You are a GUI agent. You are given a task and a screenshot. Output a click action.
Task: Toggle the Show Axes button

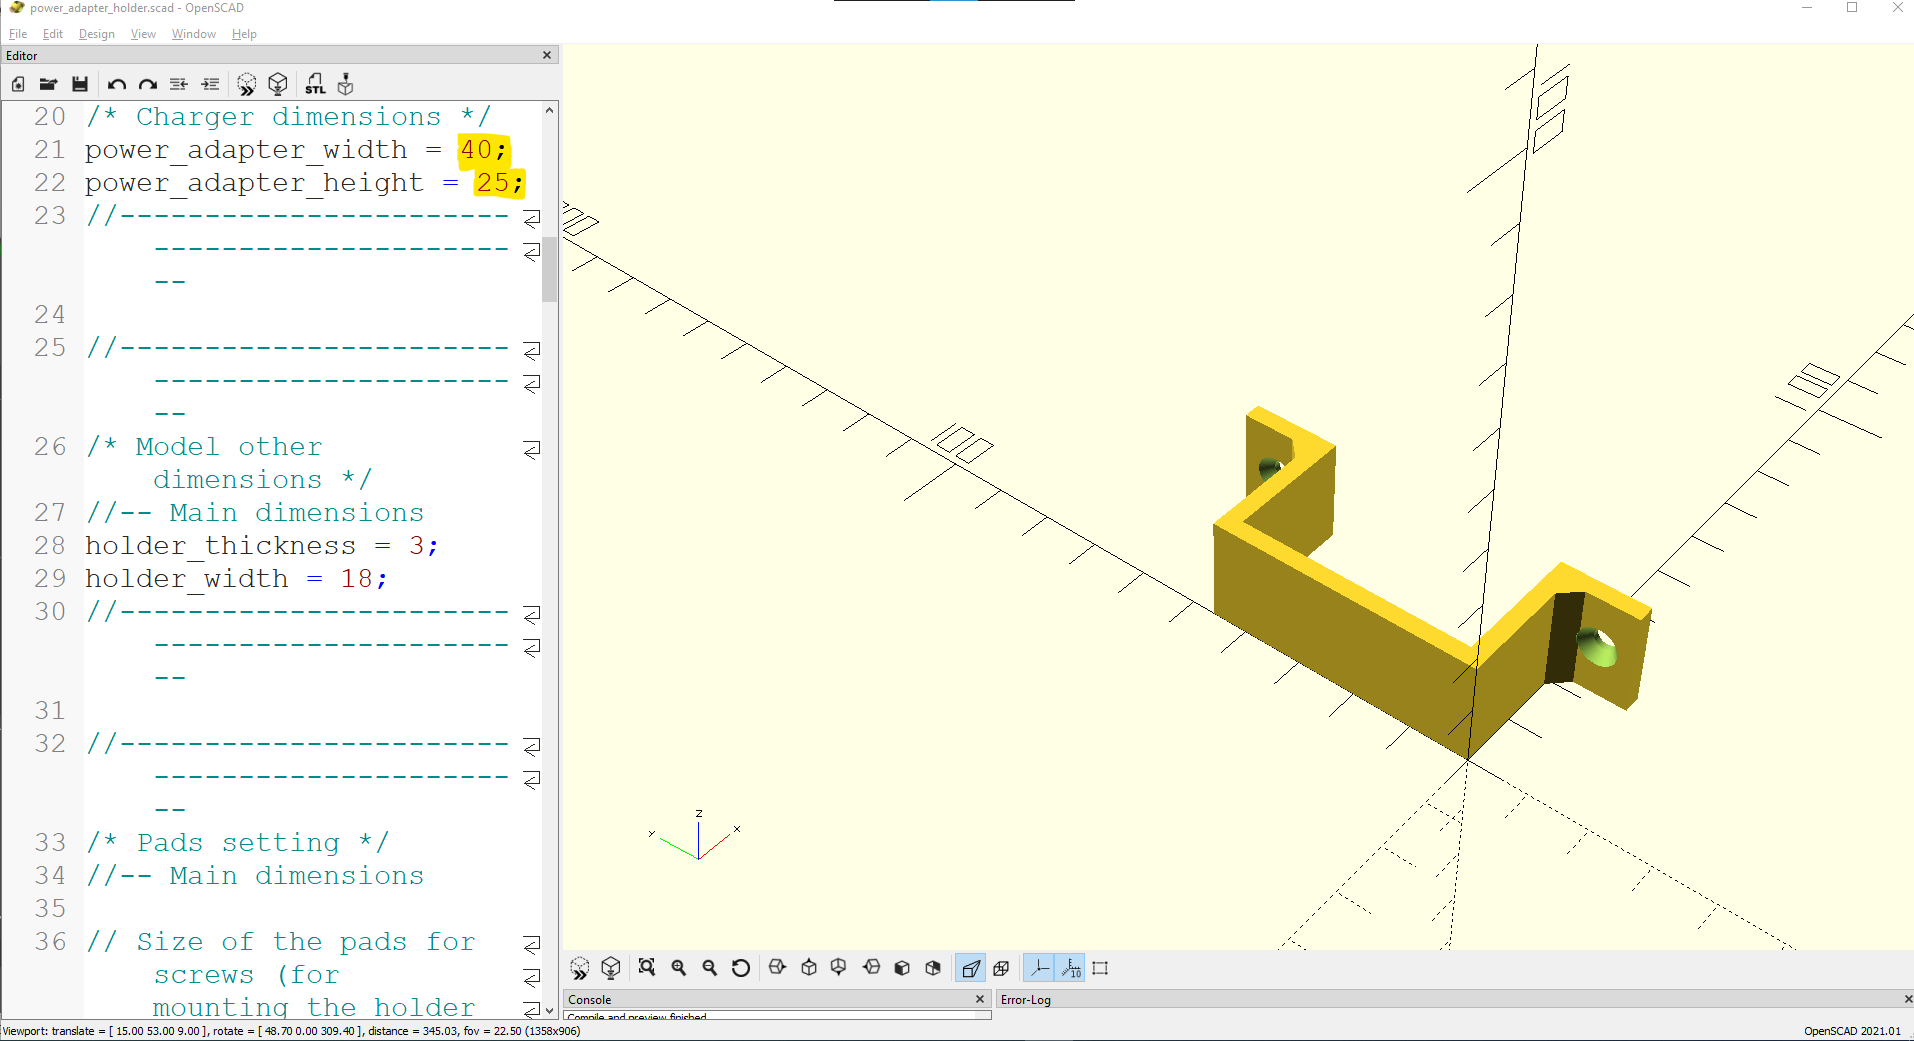[x=1039, y=968]
